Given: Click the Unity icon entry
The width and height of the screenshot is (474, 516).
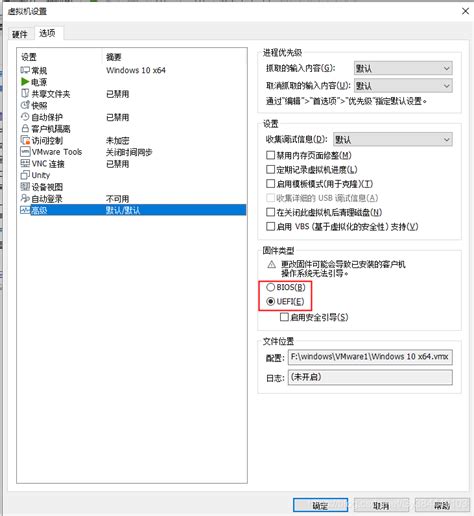Looking at the screenshot, I should click(x=25, y=175).
